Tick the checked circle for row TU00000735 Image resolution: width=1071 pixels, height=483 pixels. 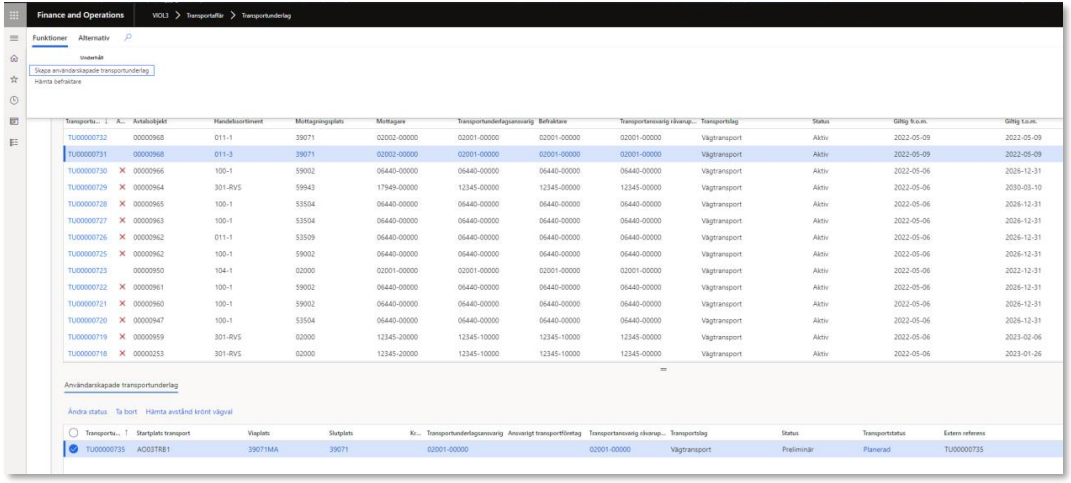tap(73, 450)
